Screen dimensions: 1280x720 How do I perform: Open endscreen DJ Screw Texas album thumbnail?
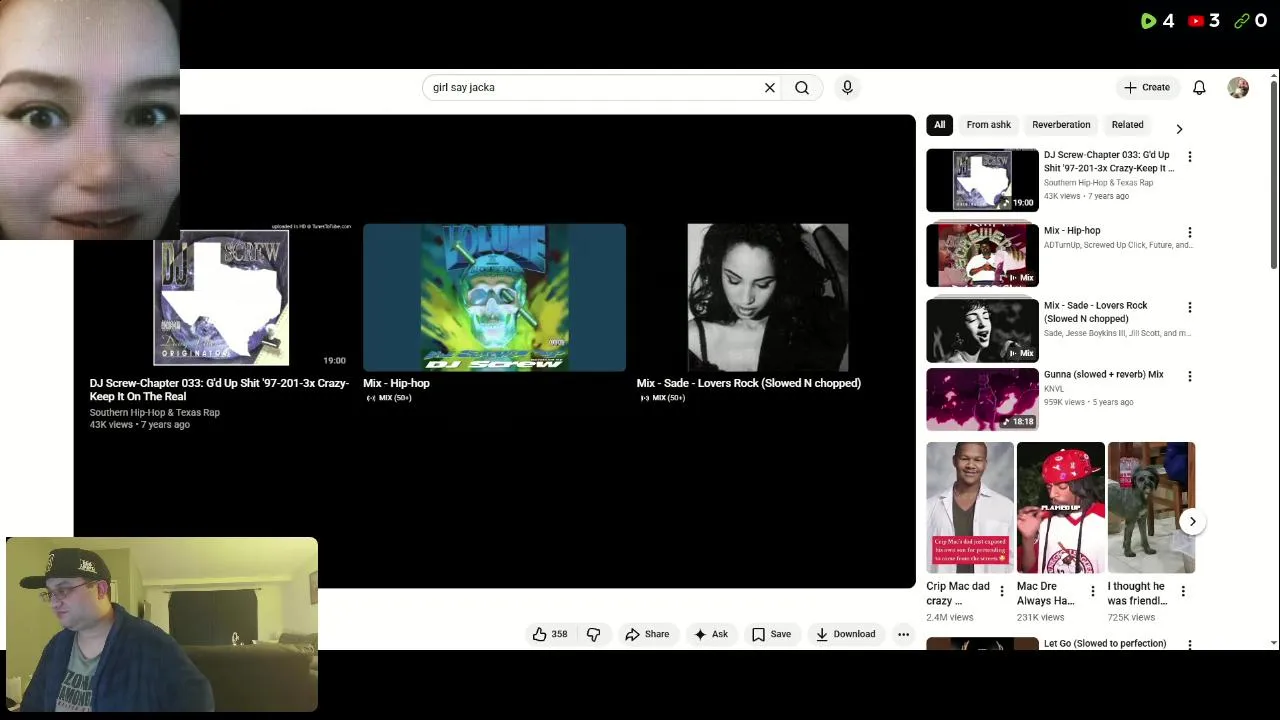(x=221, y=298)
